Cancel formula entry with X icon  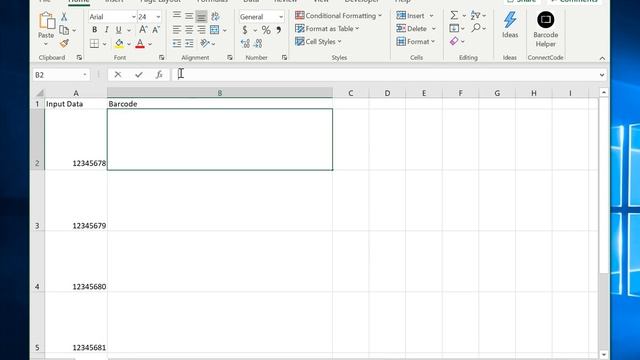point(118,75)
